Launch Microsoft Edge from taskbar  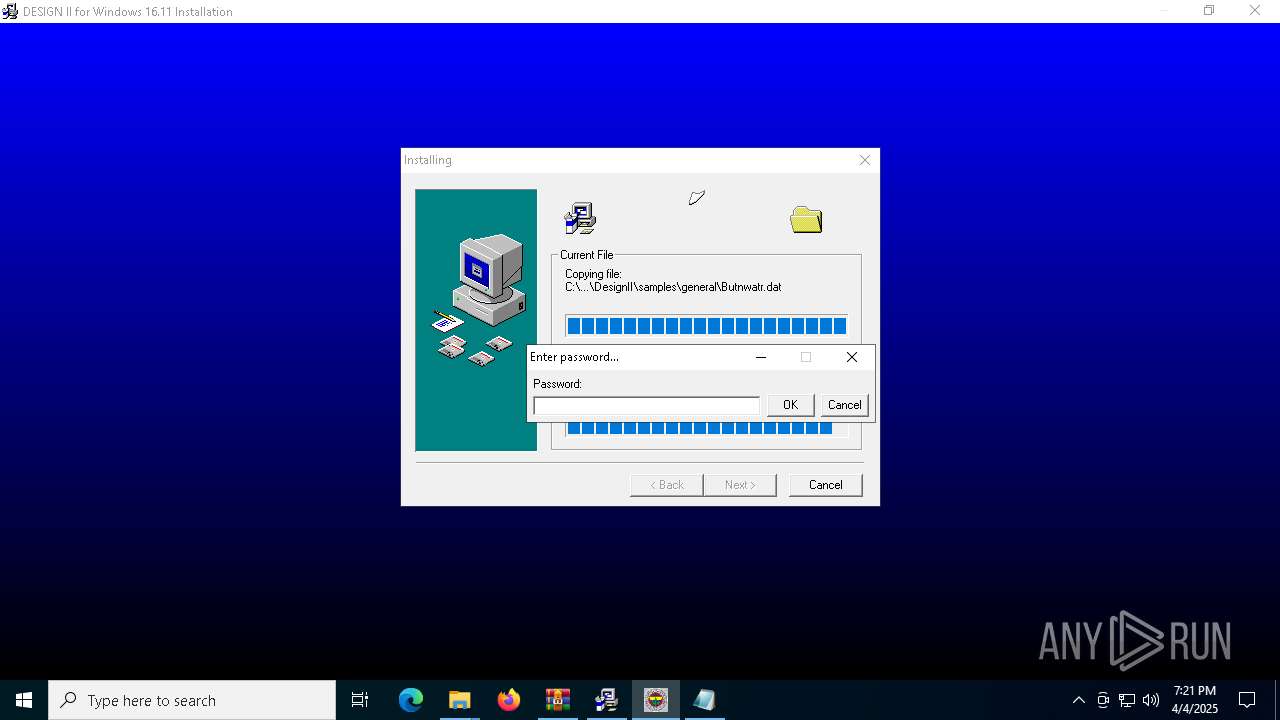(x=411, y=700)
